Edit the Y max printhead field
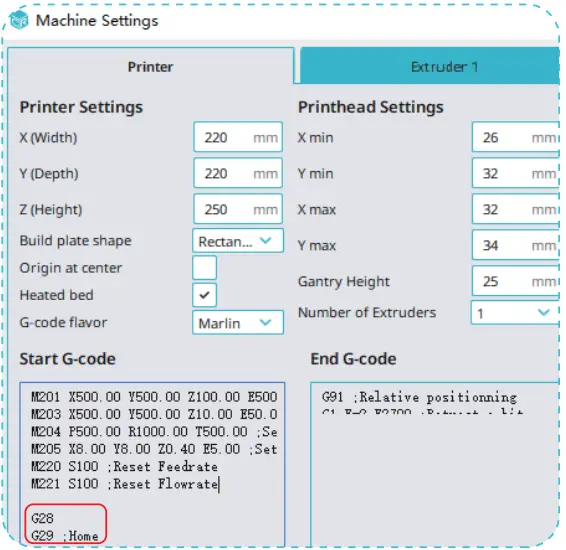566x550 pixels. (515, 245)
